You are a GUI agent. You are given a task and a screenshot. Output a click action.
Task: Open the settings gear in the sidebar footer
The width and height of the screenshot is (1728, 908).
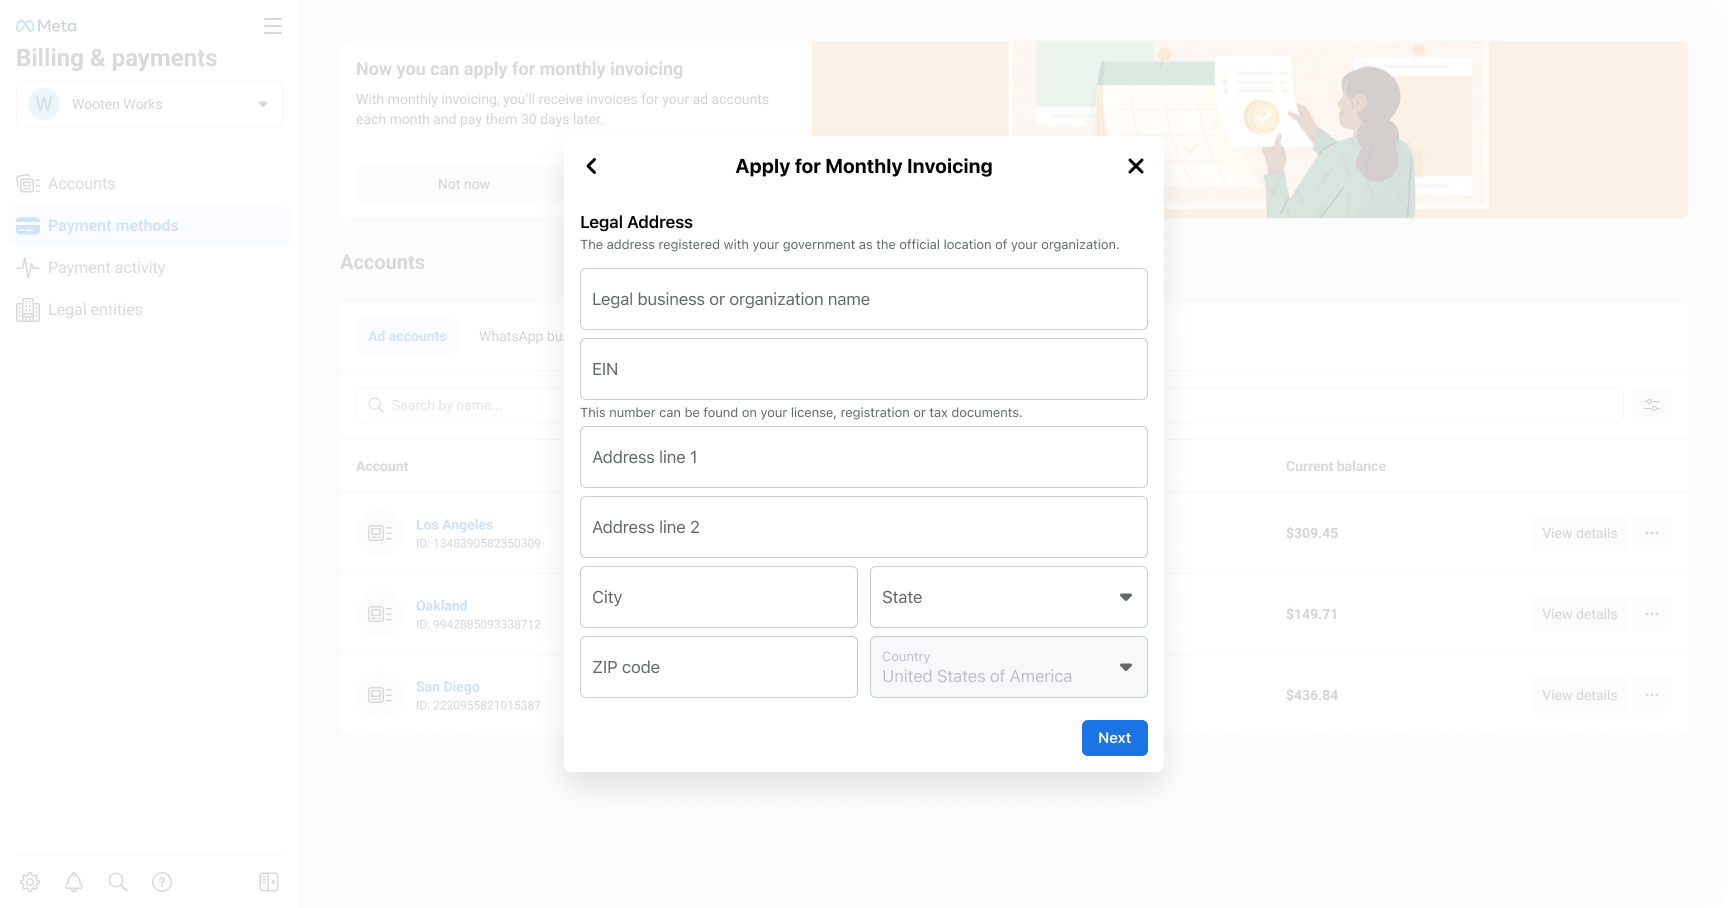tap(30, 882)
